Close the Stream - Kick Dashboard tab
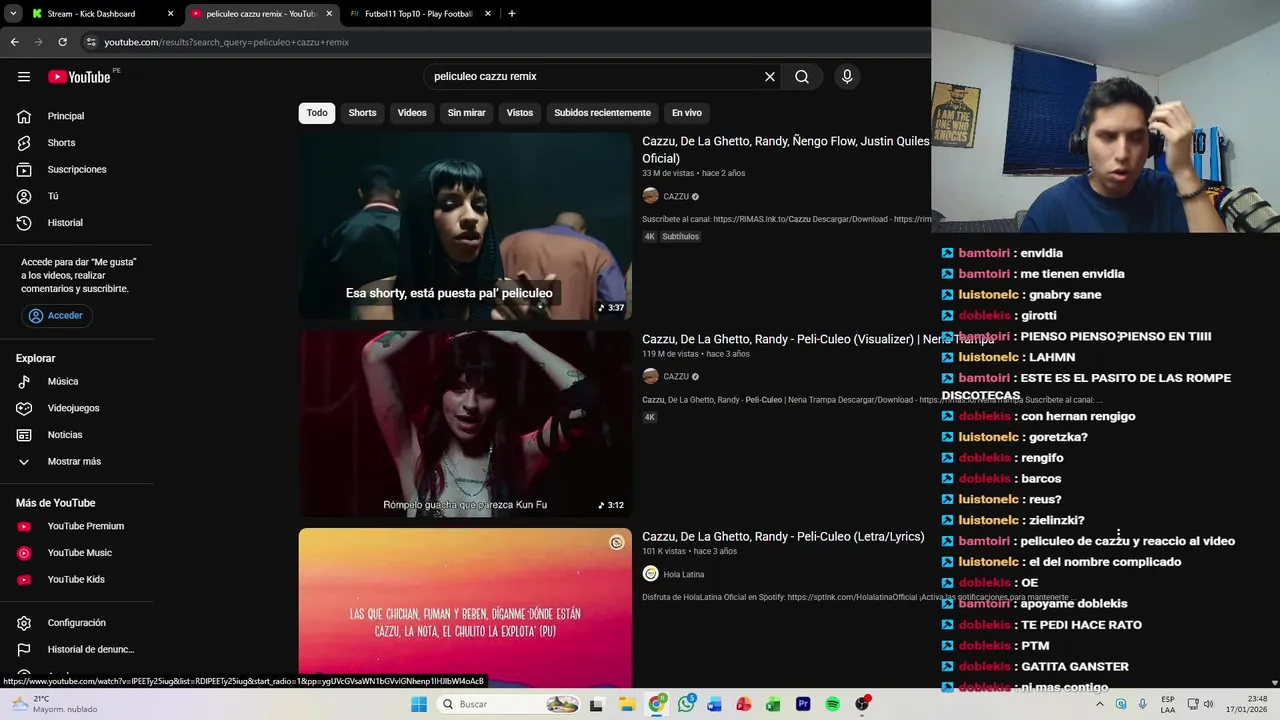The width and height of the screenshot is (1280, 720). (x=170, y=14)
